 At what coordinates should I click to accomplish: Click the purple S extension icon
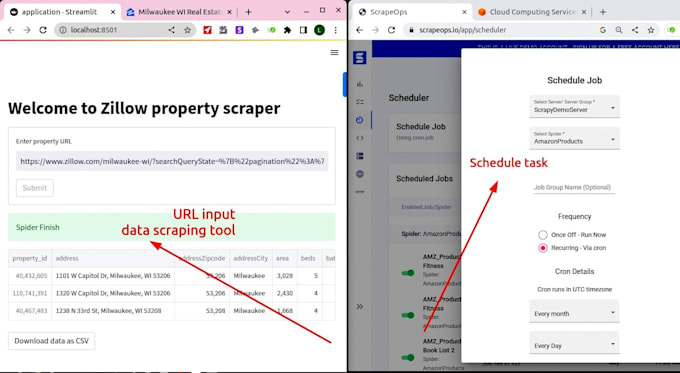239,30
